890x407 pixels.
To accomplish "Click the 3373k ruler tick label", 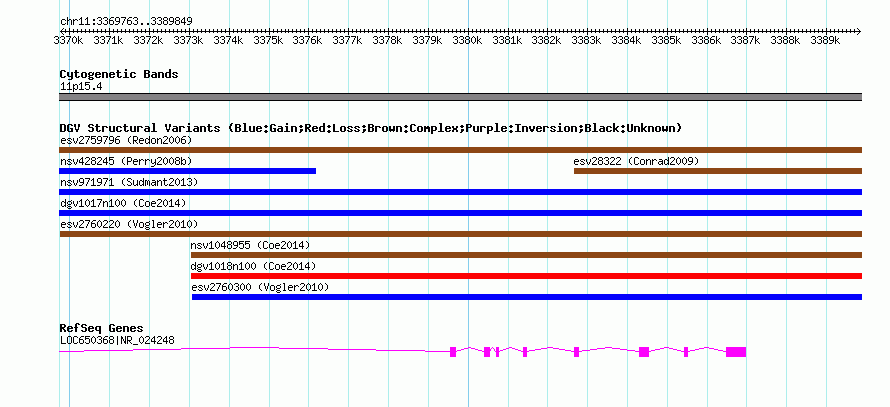I will (188, 40).
